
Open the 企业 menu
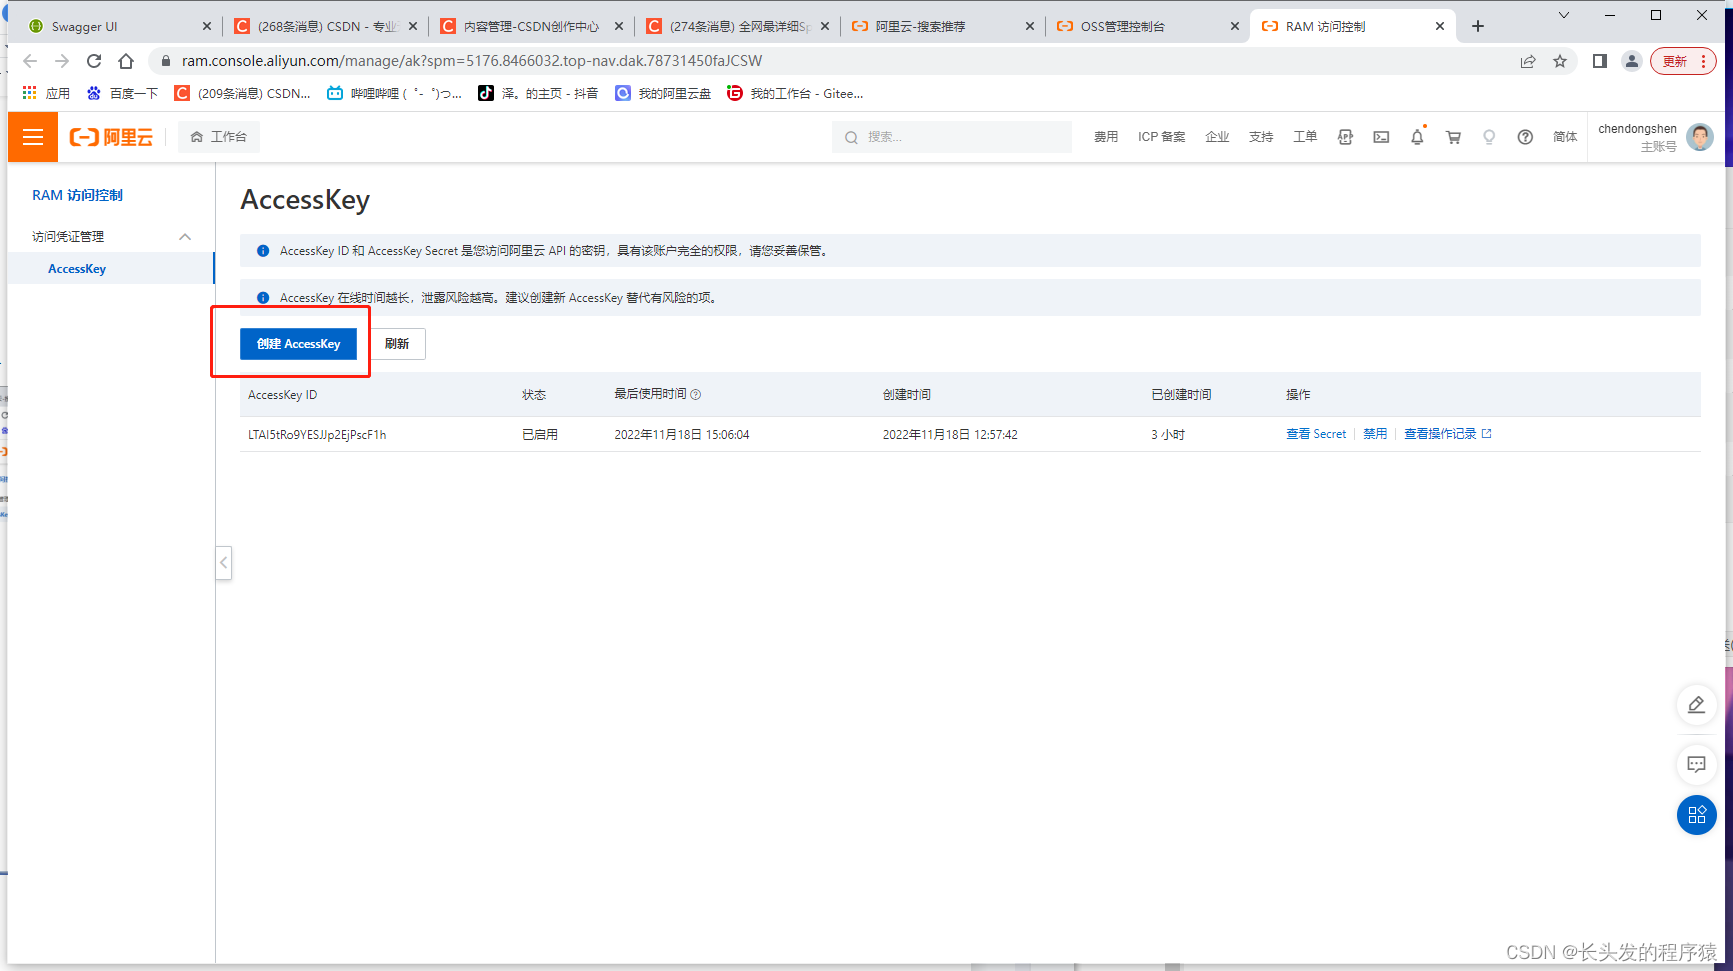click(x=1217, y=137)
